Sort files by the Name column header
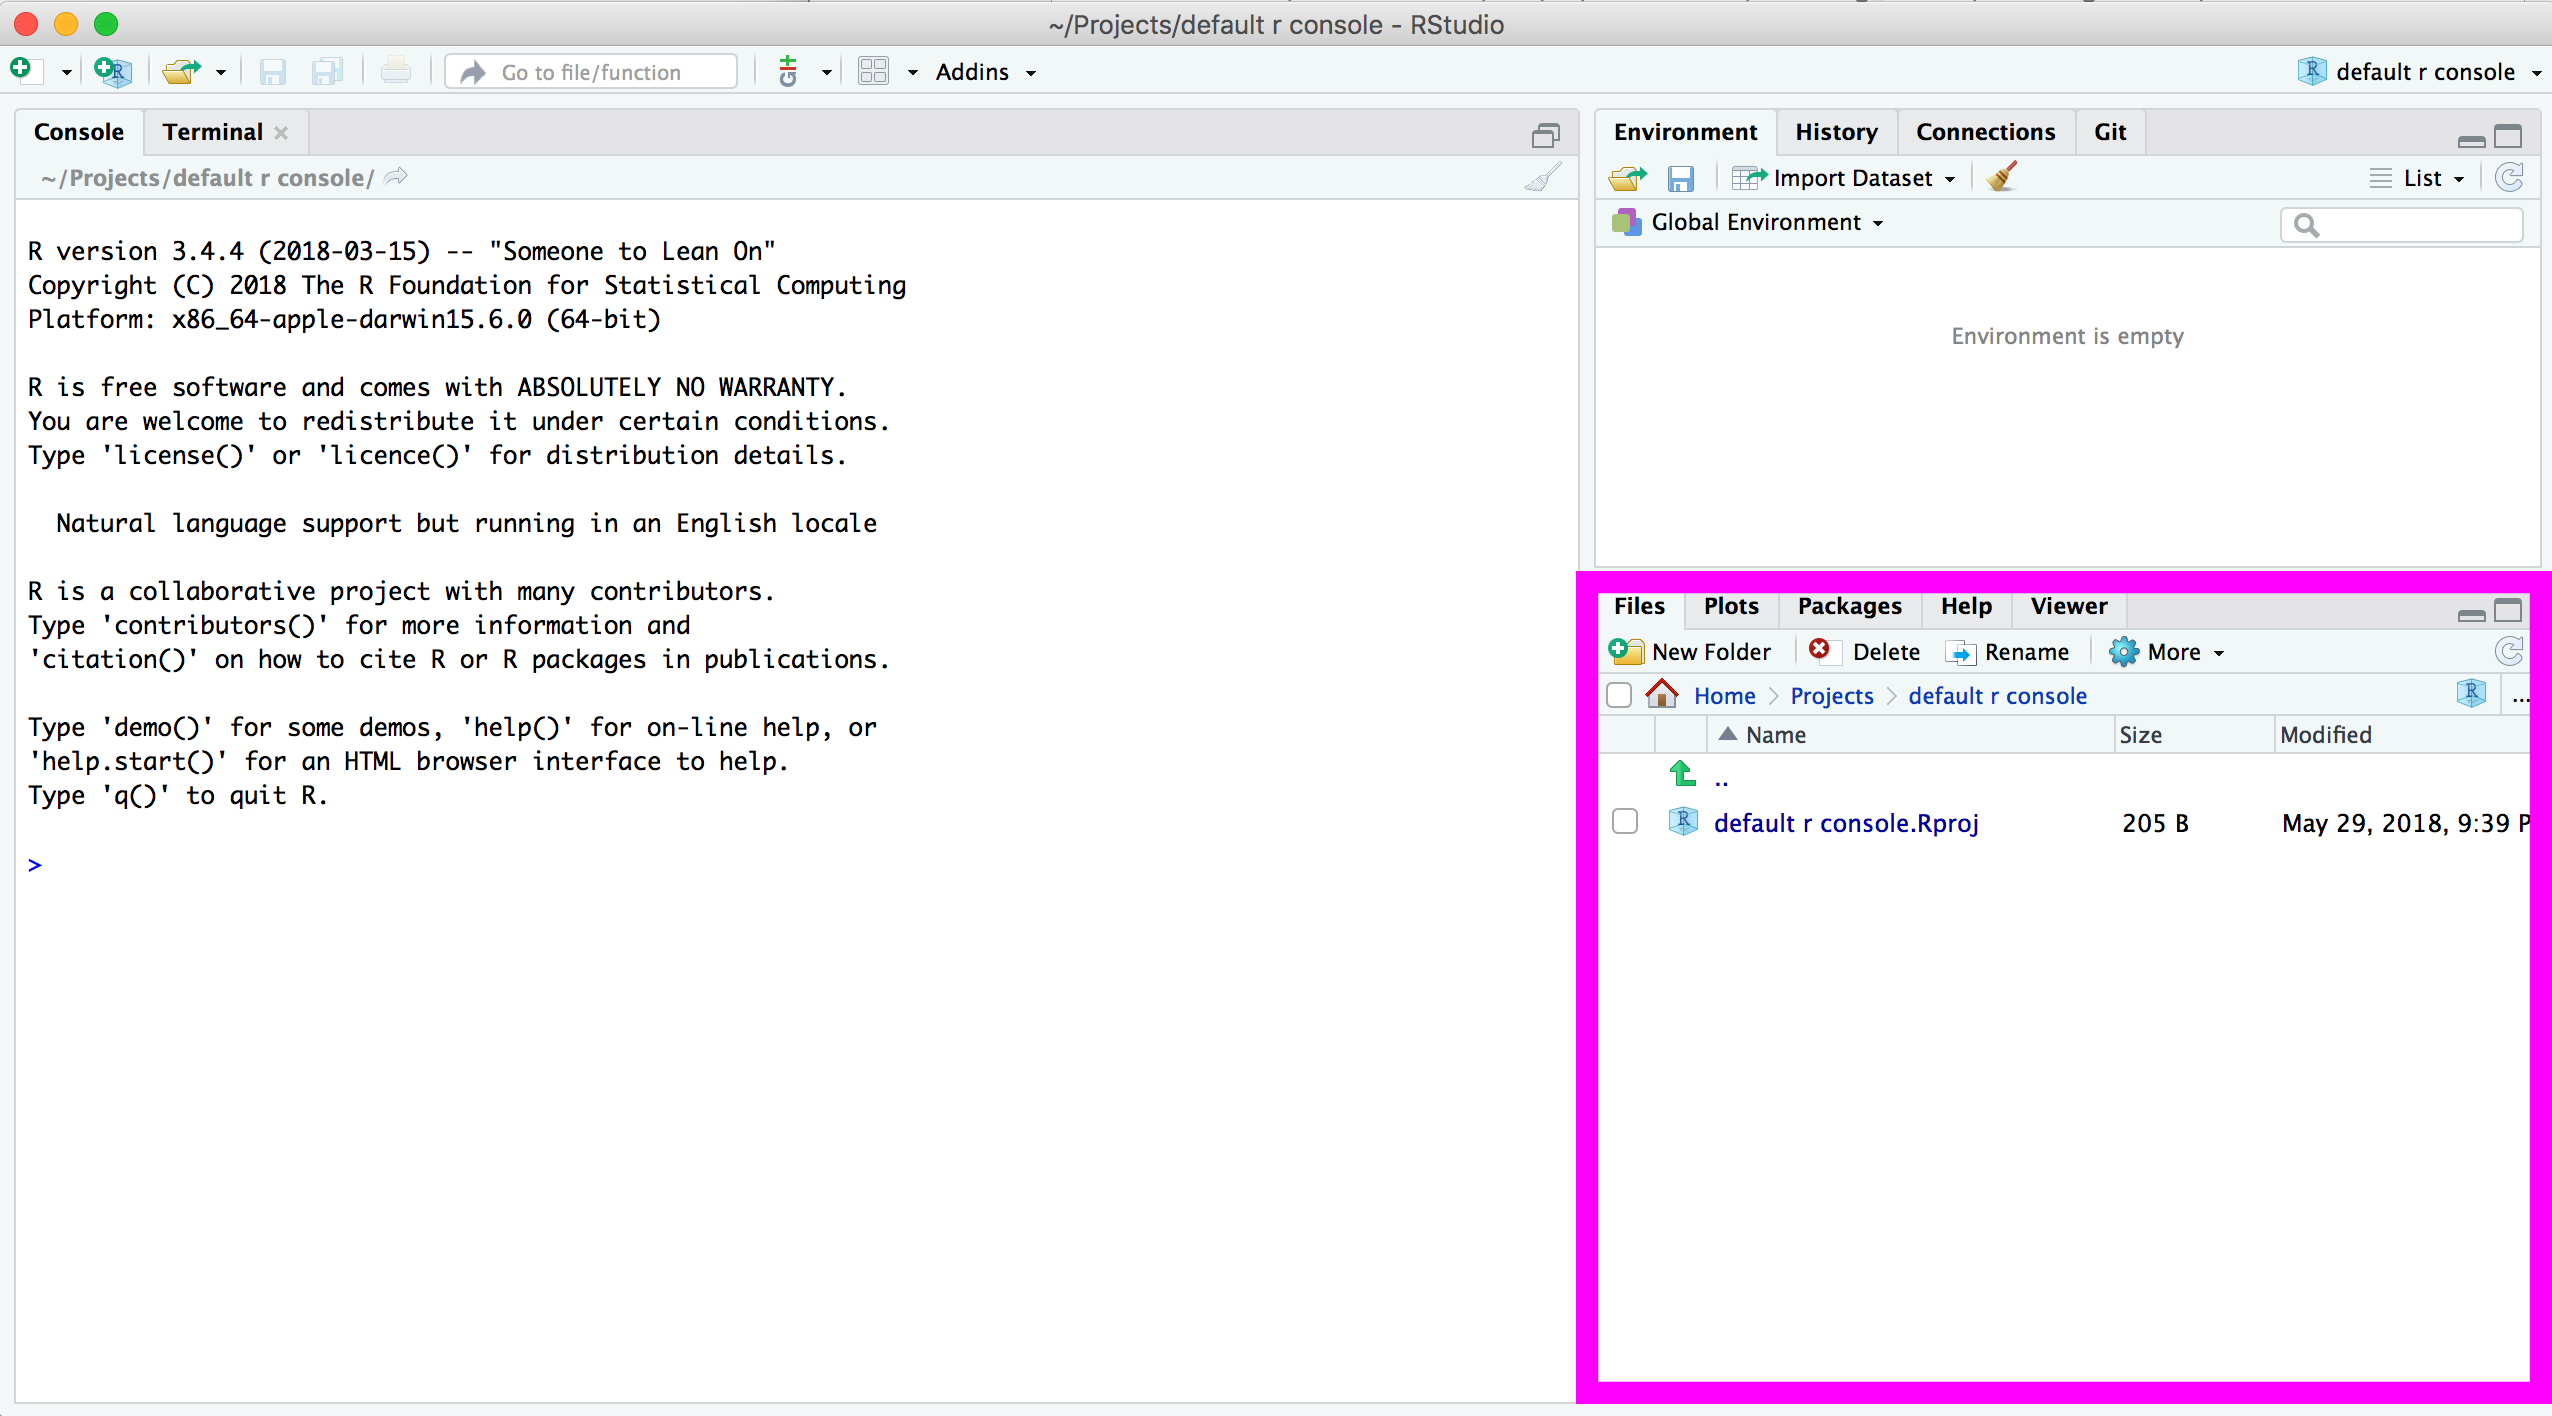 1775,735
